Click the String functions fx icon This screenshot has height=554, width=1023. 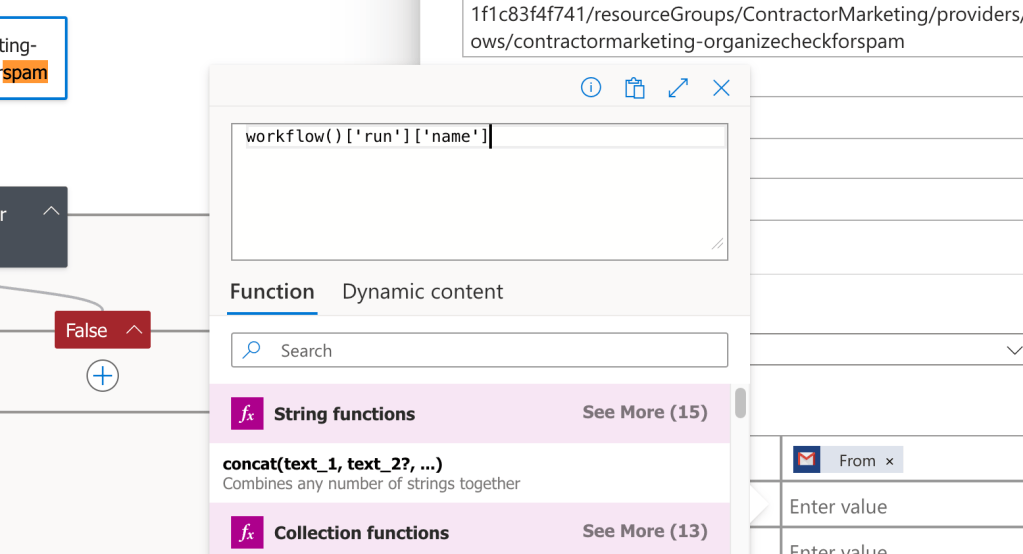pos(247,414)
